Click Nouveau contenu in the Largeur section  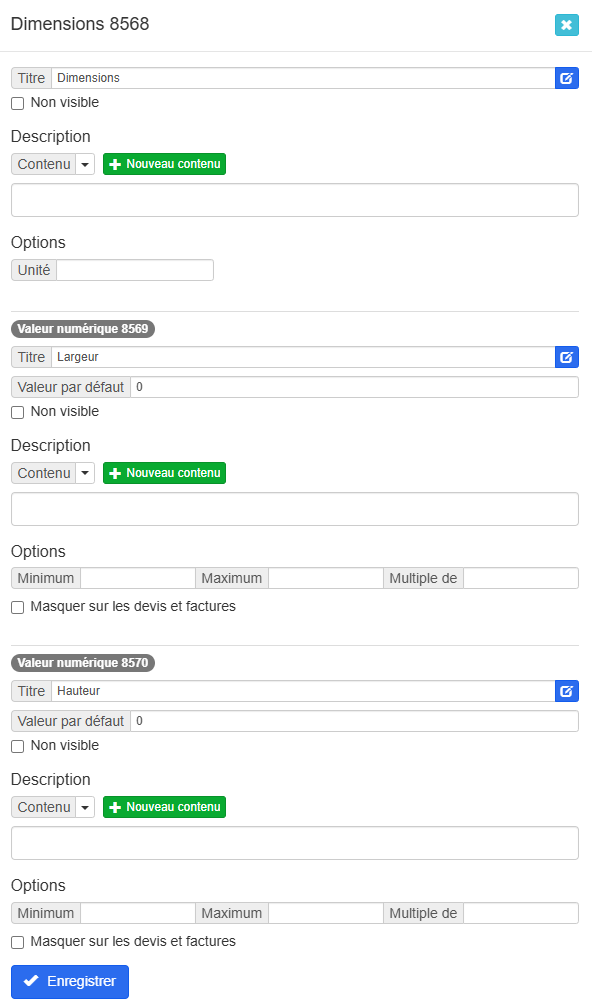[x=164, y=473]
